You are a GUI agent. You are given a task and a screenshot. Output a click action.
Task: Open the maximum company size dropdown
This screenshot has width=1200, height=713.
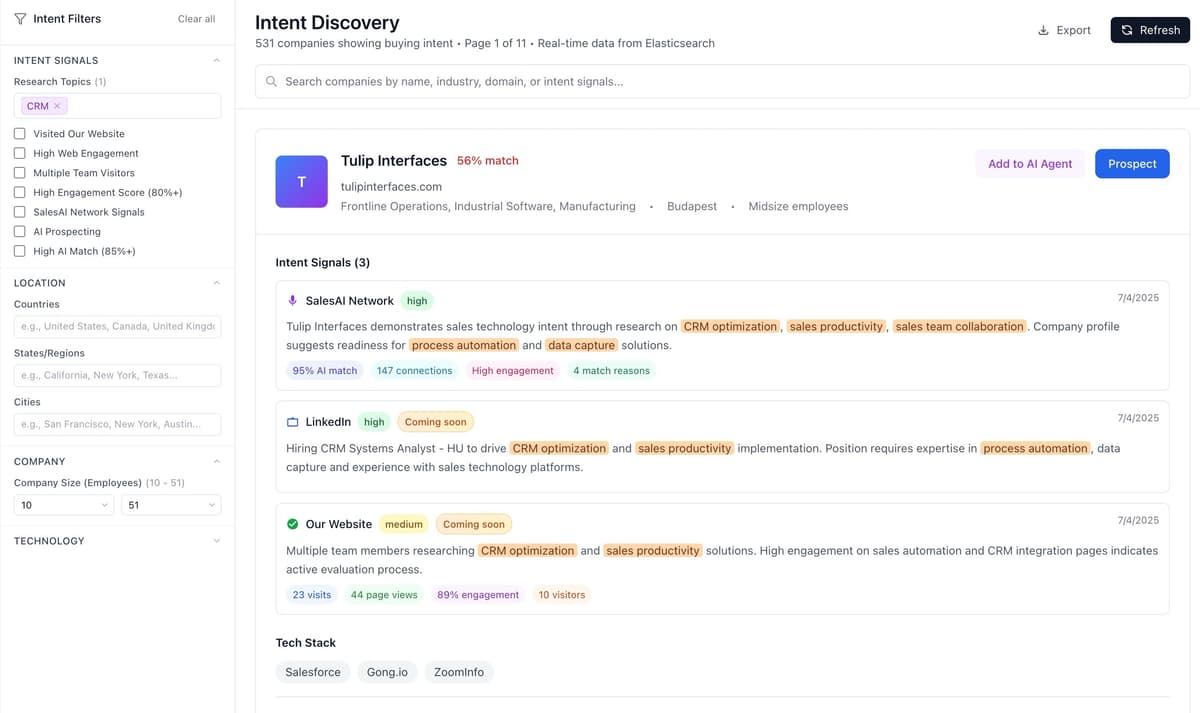170,505
